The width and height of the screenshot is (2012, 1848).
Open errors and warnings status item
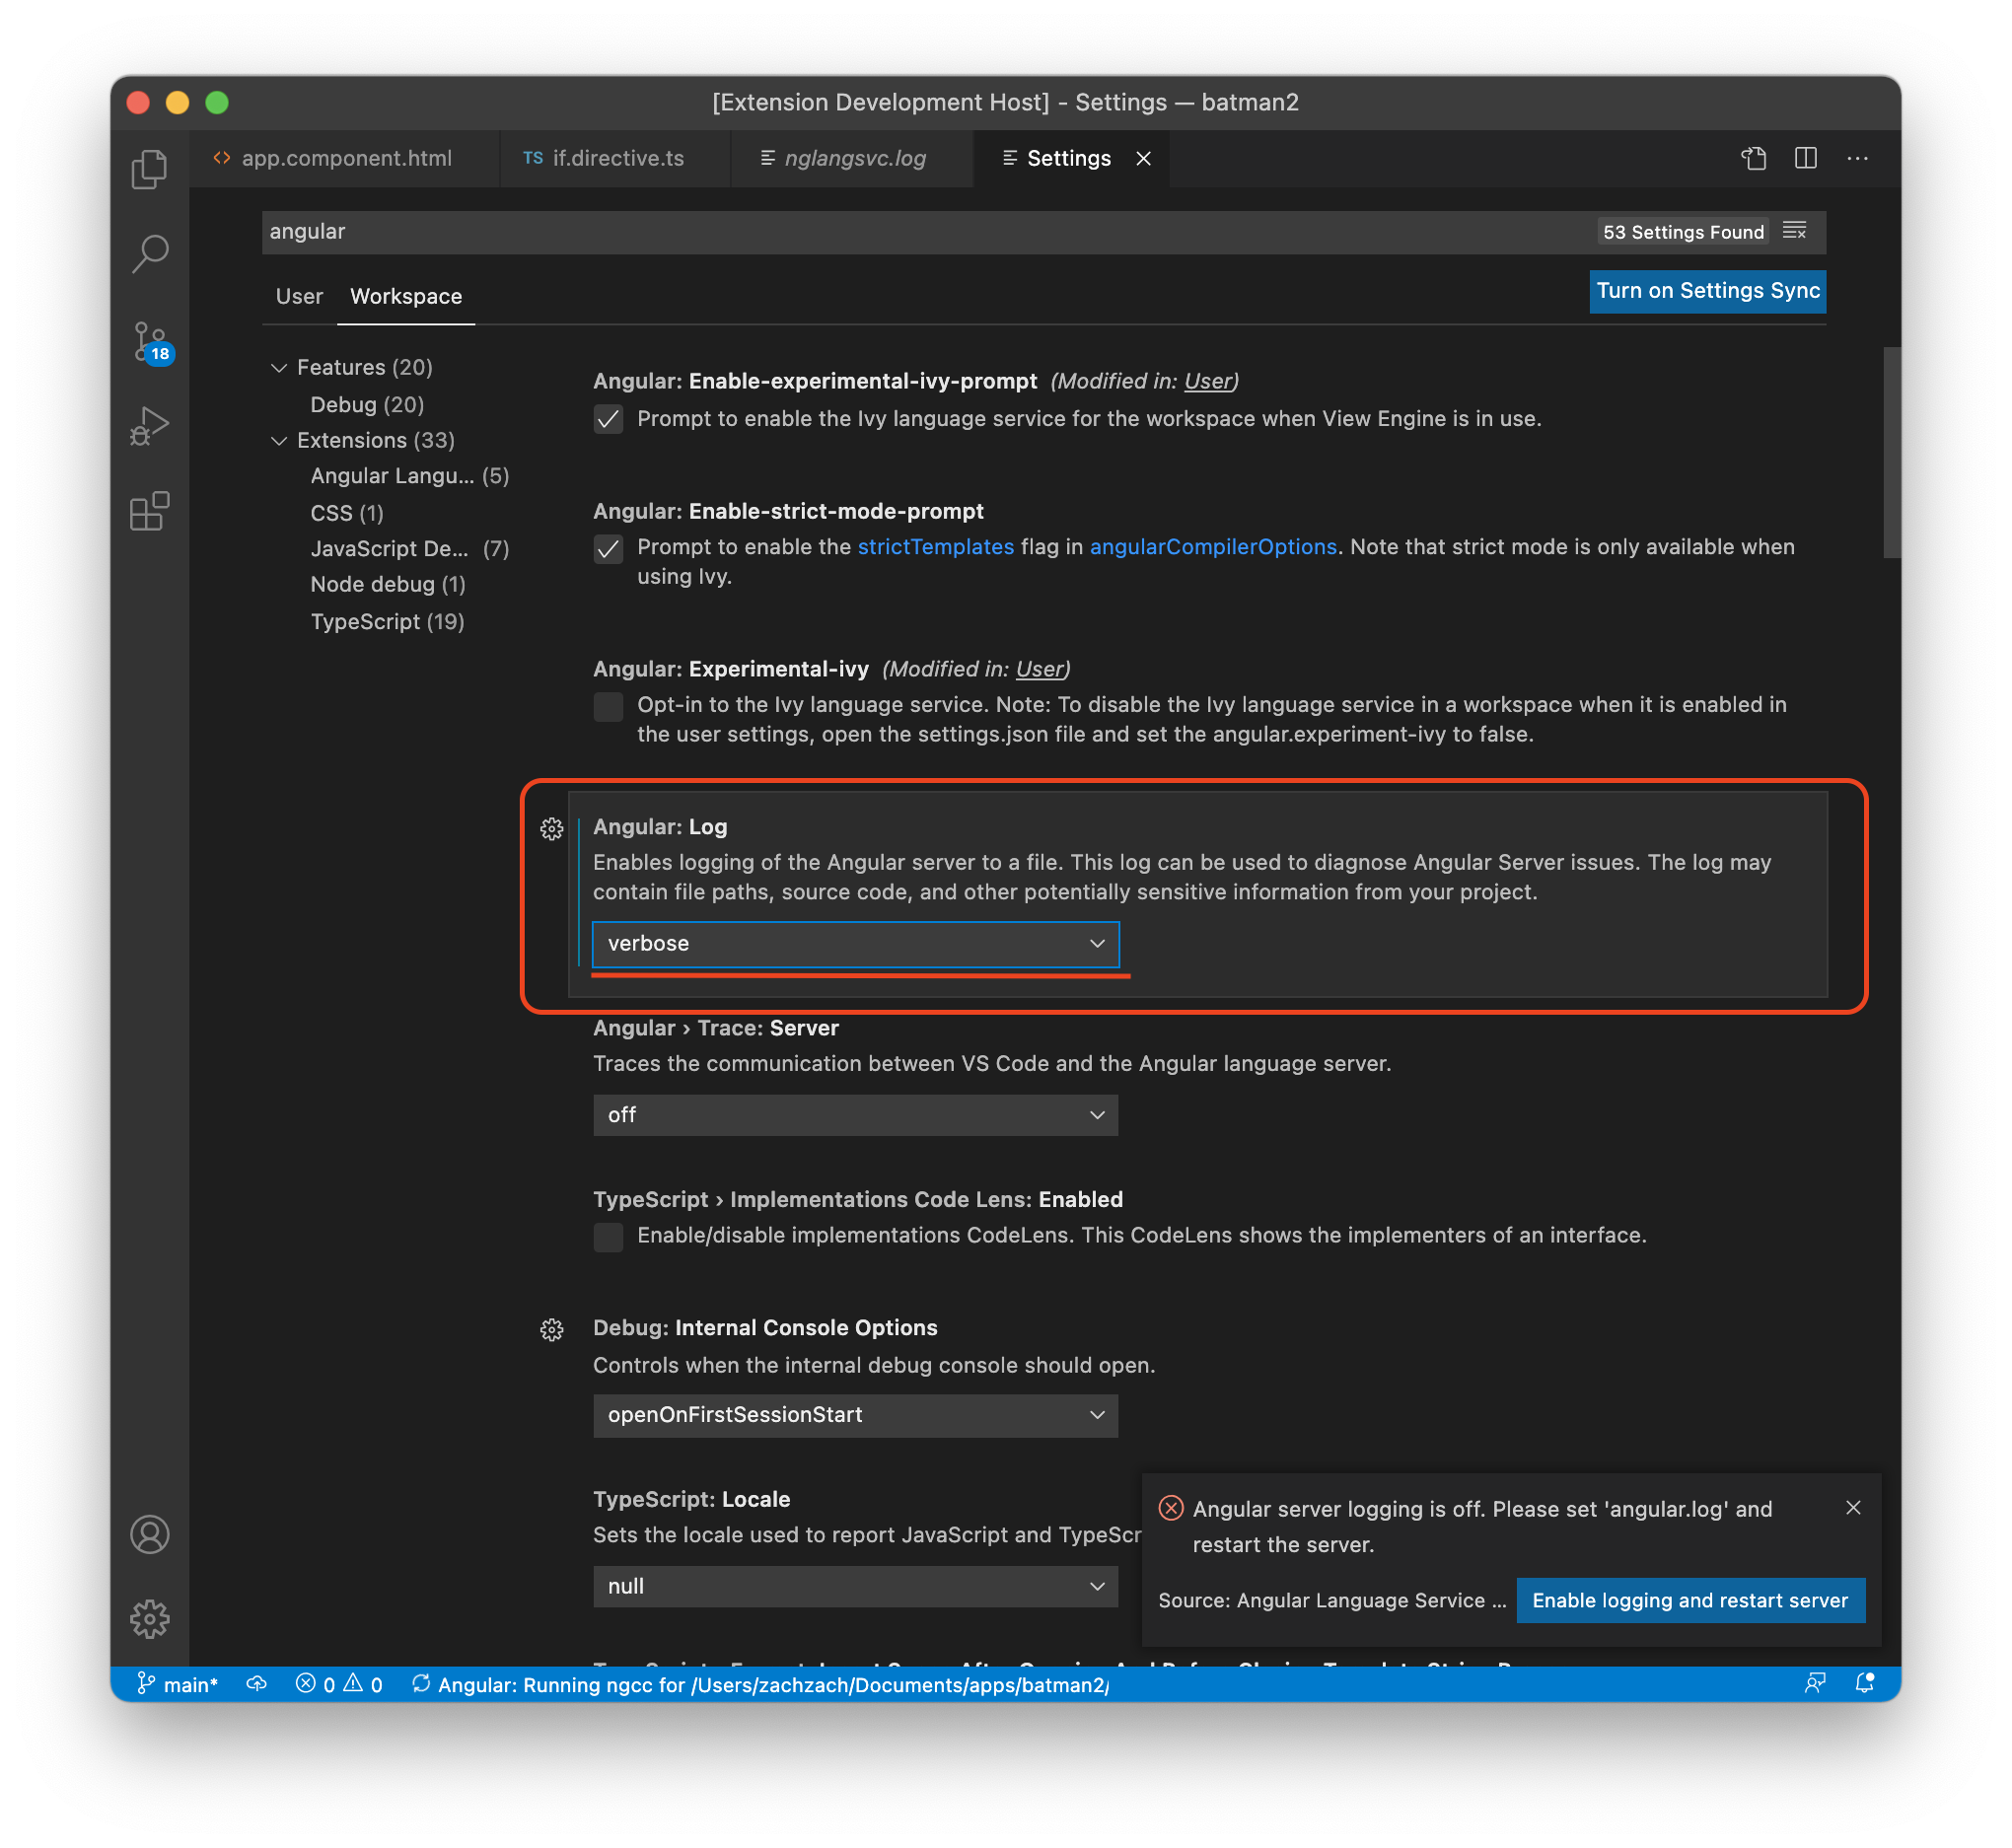(339, 1685)
